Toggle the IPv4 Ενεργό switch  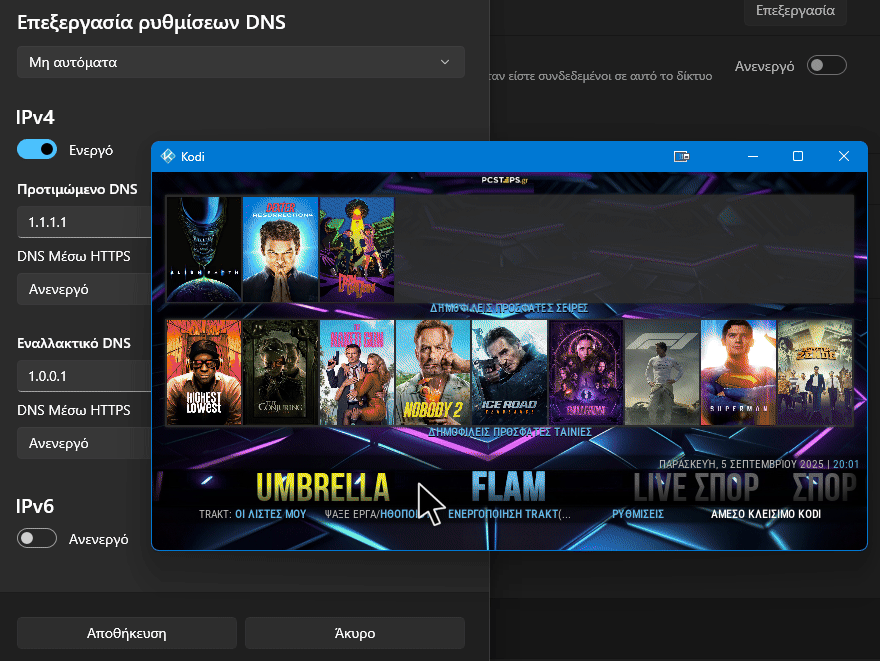click(37, 149)
